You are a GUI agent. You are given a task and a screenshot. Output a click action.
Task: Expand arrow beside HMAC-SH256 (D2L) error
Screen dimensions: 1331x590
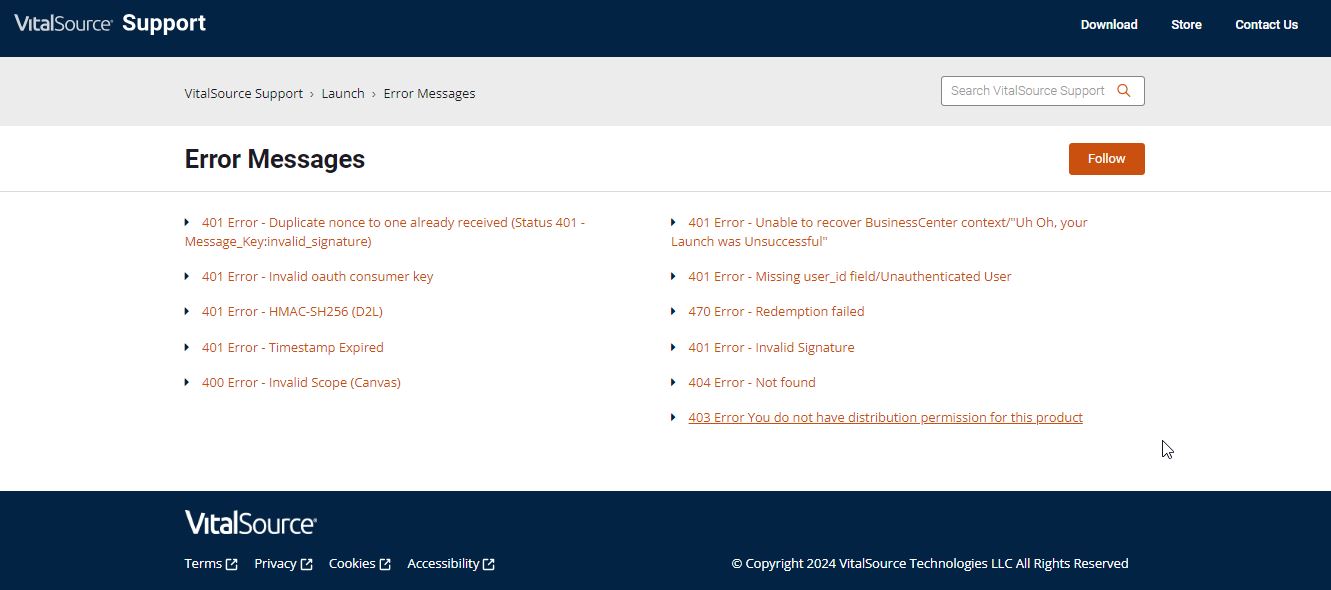point(187,311)
